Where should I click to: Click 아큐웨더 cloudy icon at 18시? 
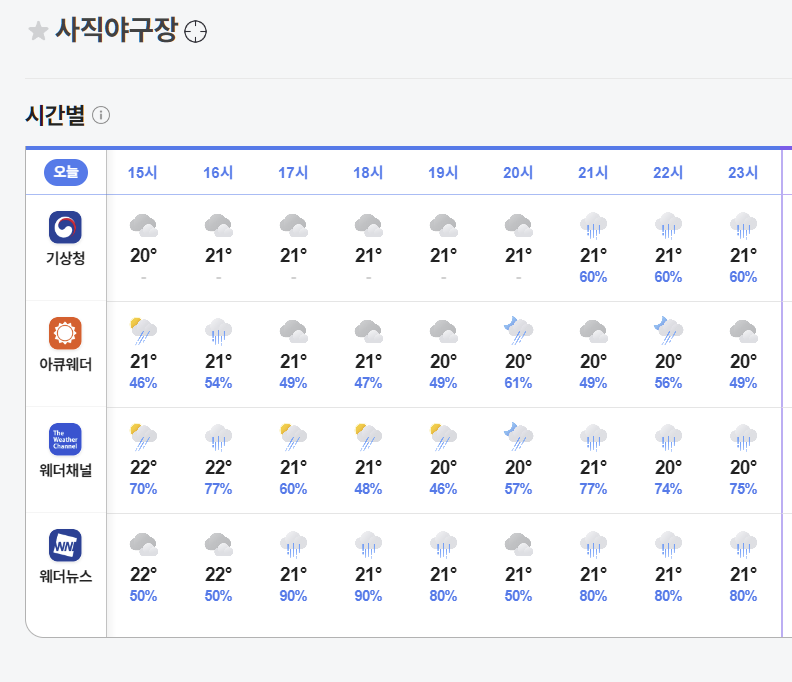point(368,331)
